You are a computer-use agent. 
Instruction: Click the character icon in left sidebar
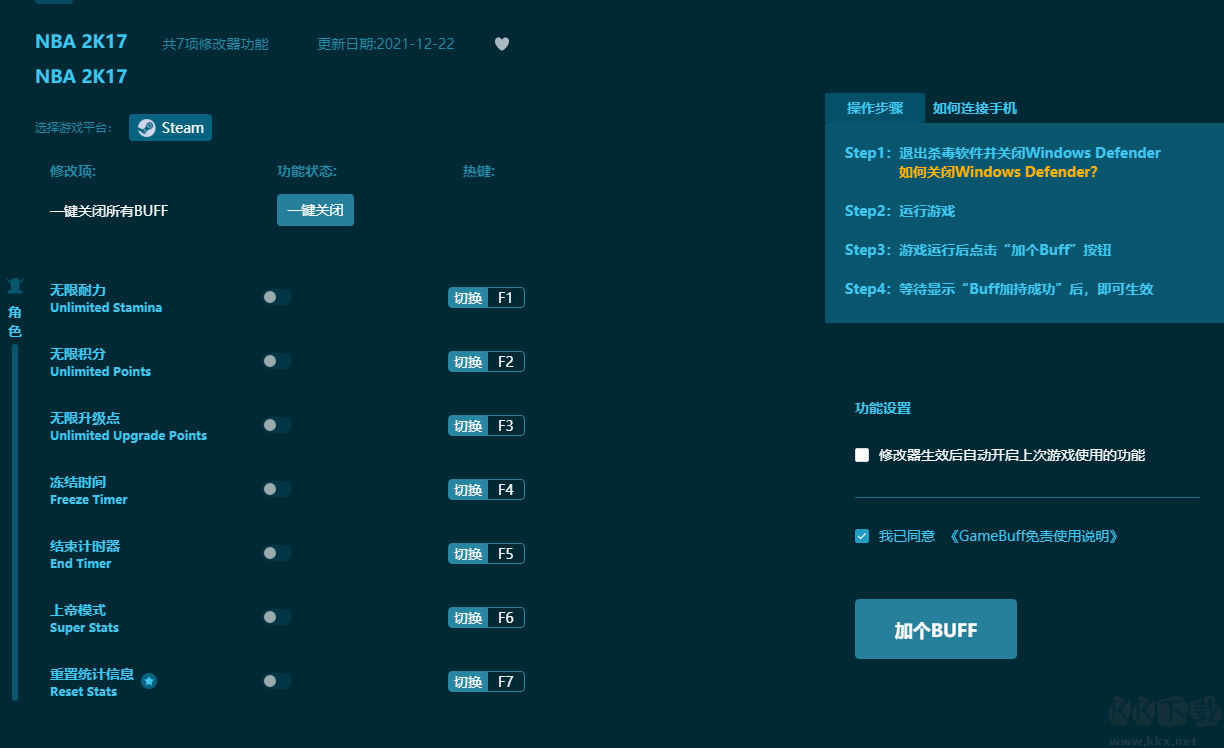(x=15, y=286)
